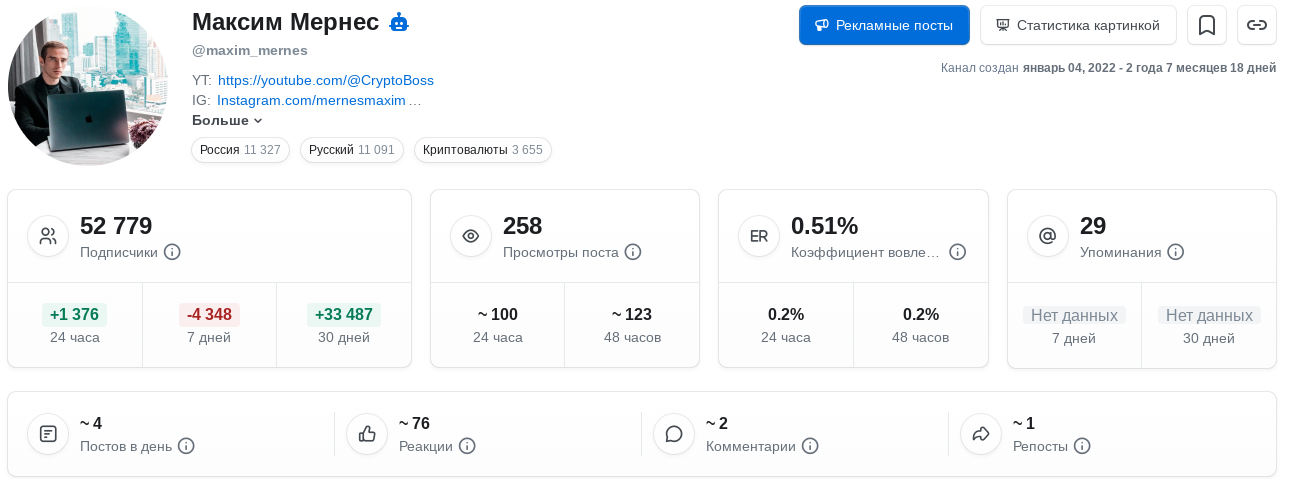Open info tooltip for Просмотры поста

633,252
